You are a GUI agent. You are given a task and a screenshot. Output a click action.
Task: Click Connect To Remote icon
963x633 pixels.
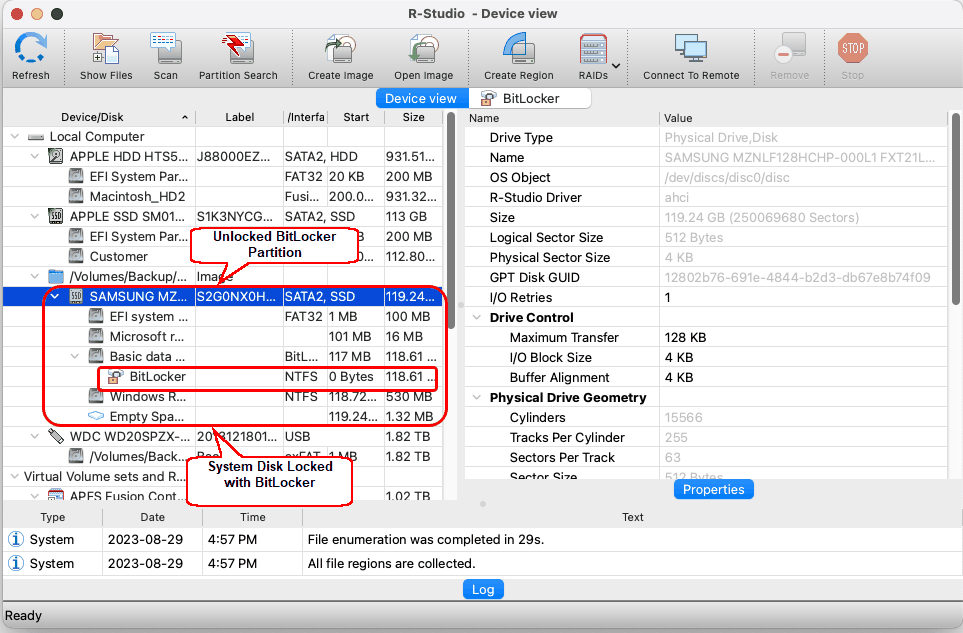[x=691, y=49]
